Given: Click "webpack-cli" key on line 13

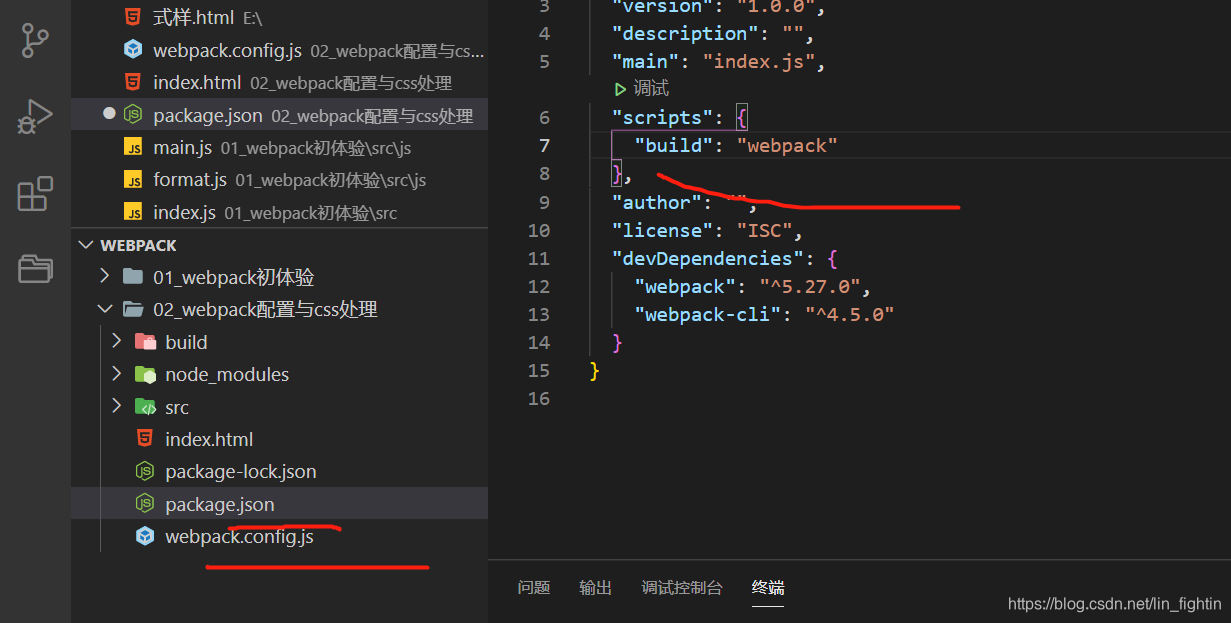Looking at the screenshot, I should tap(708, 314).
